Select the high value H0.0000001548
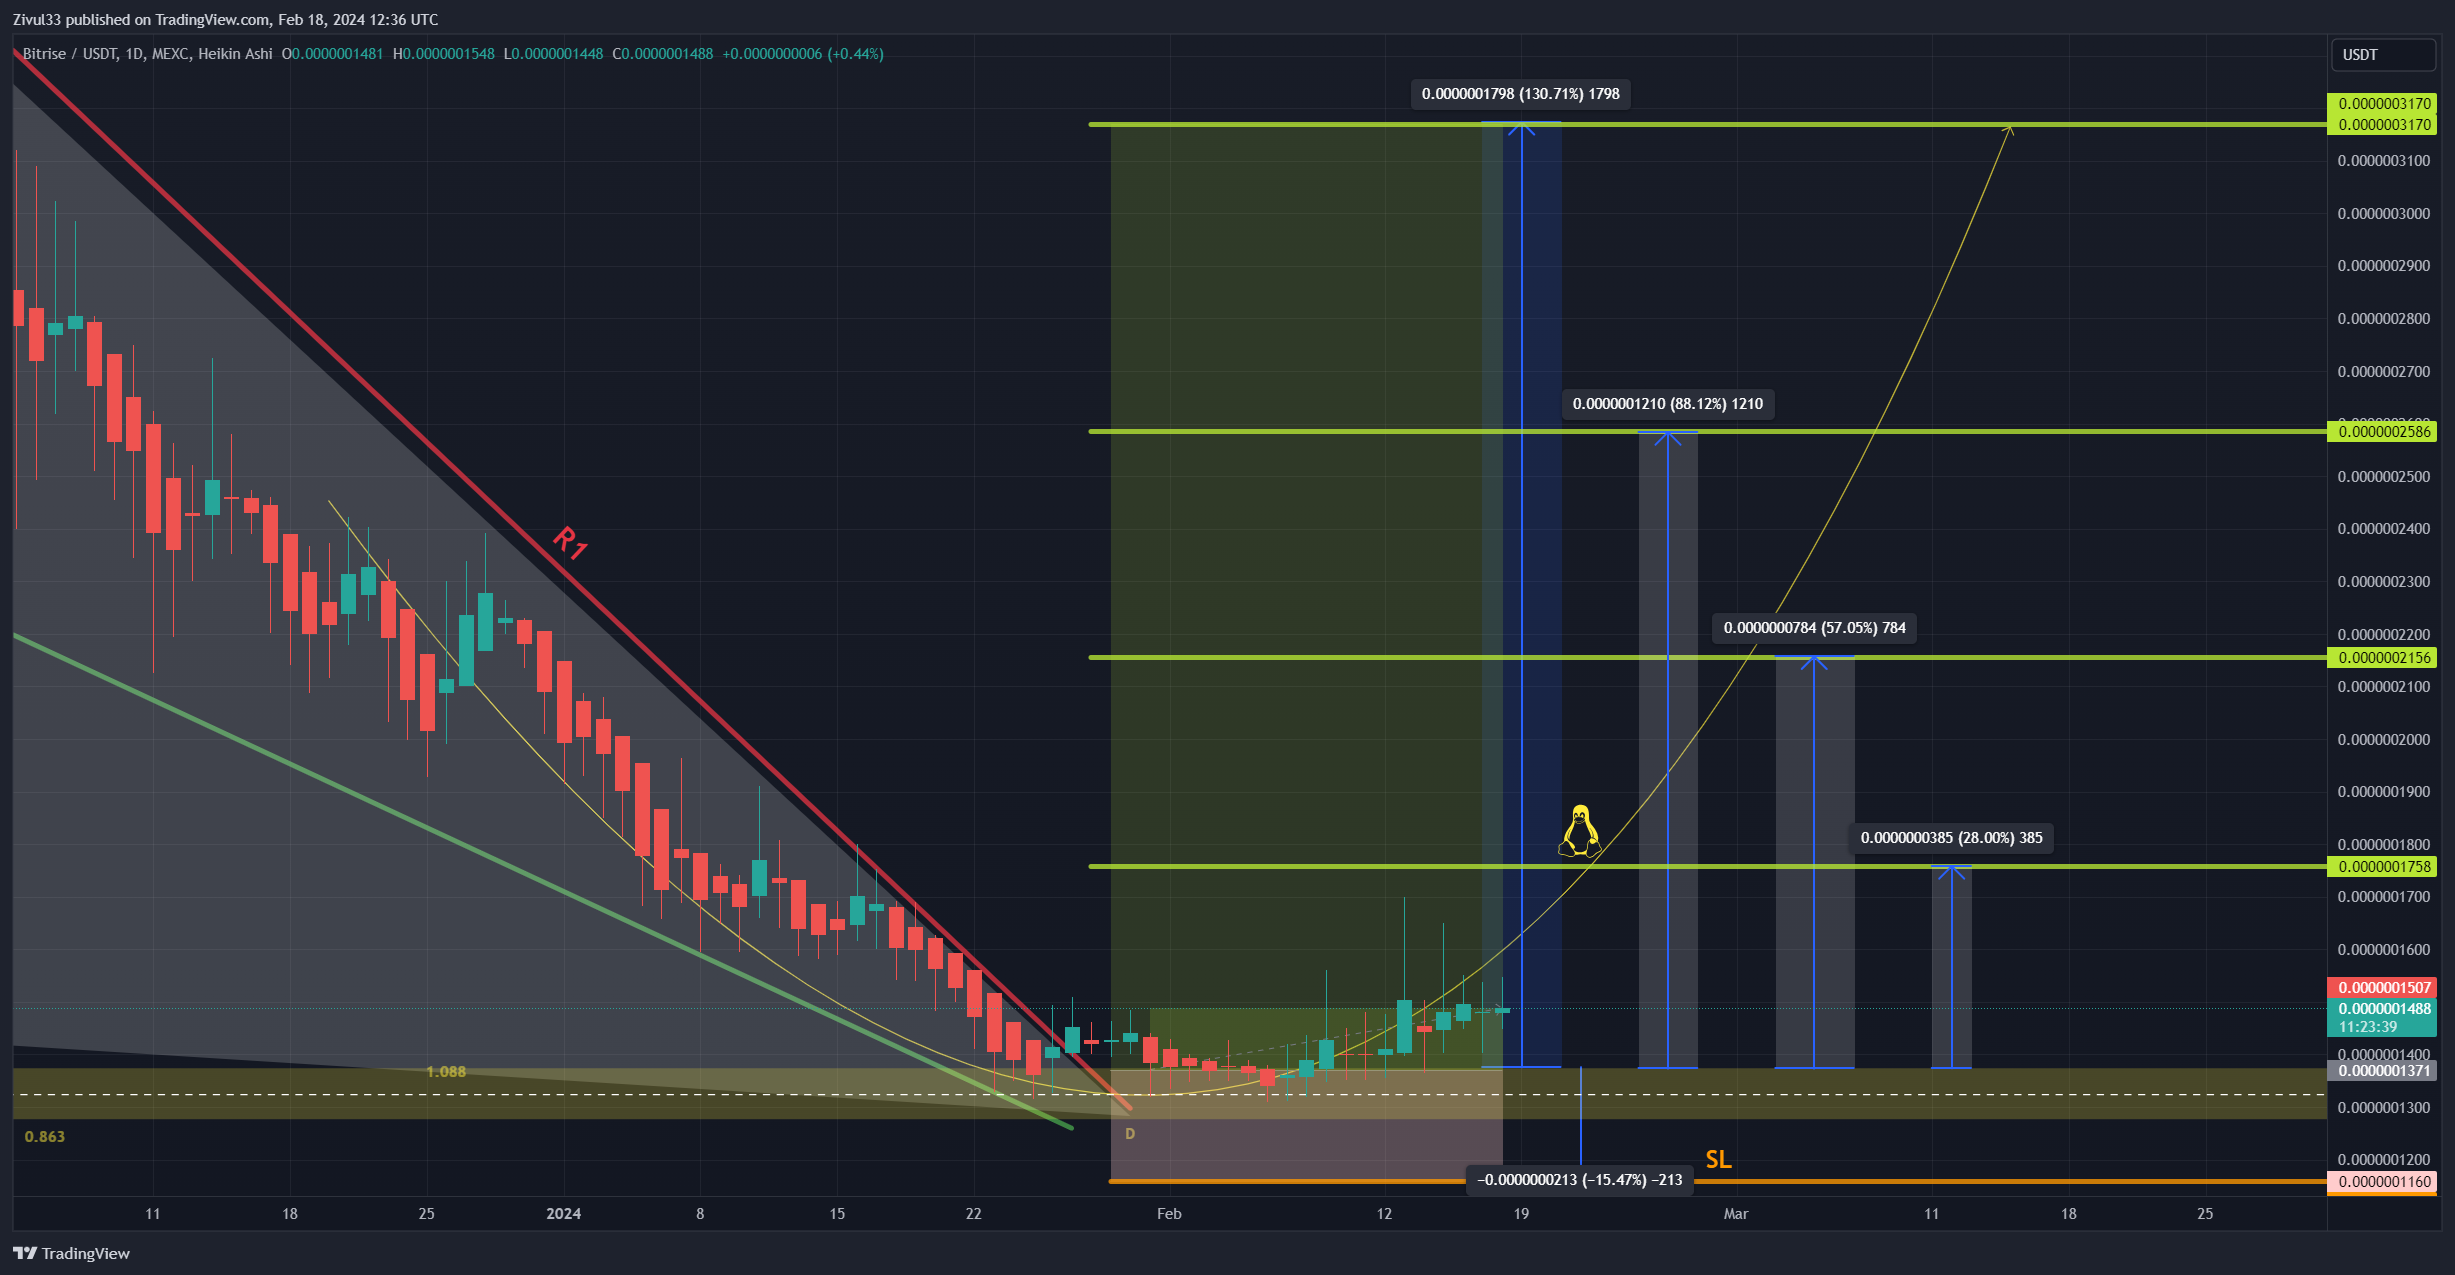Viewport: 2455px width, 1275px height. pyautogui.click(x=443, y=54)
